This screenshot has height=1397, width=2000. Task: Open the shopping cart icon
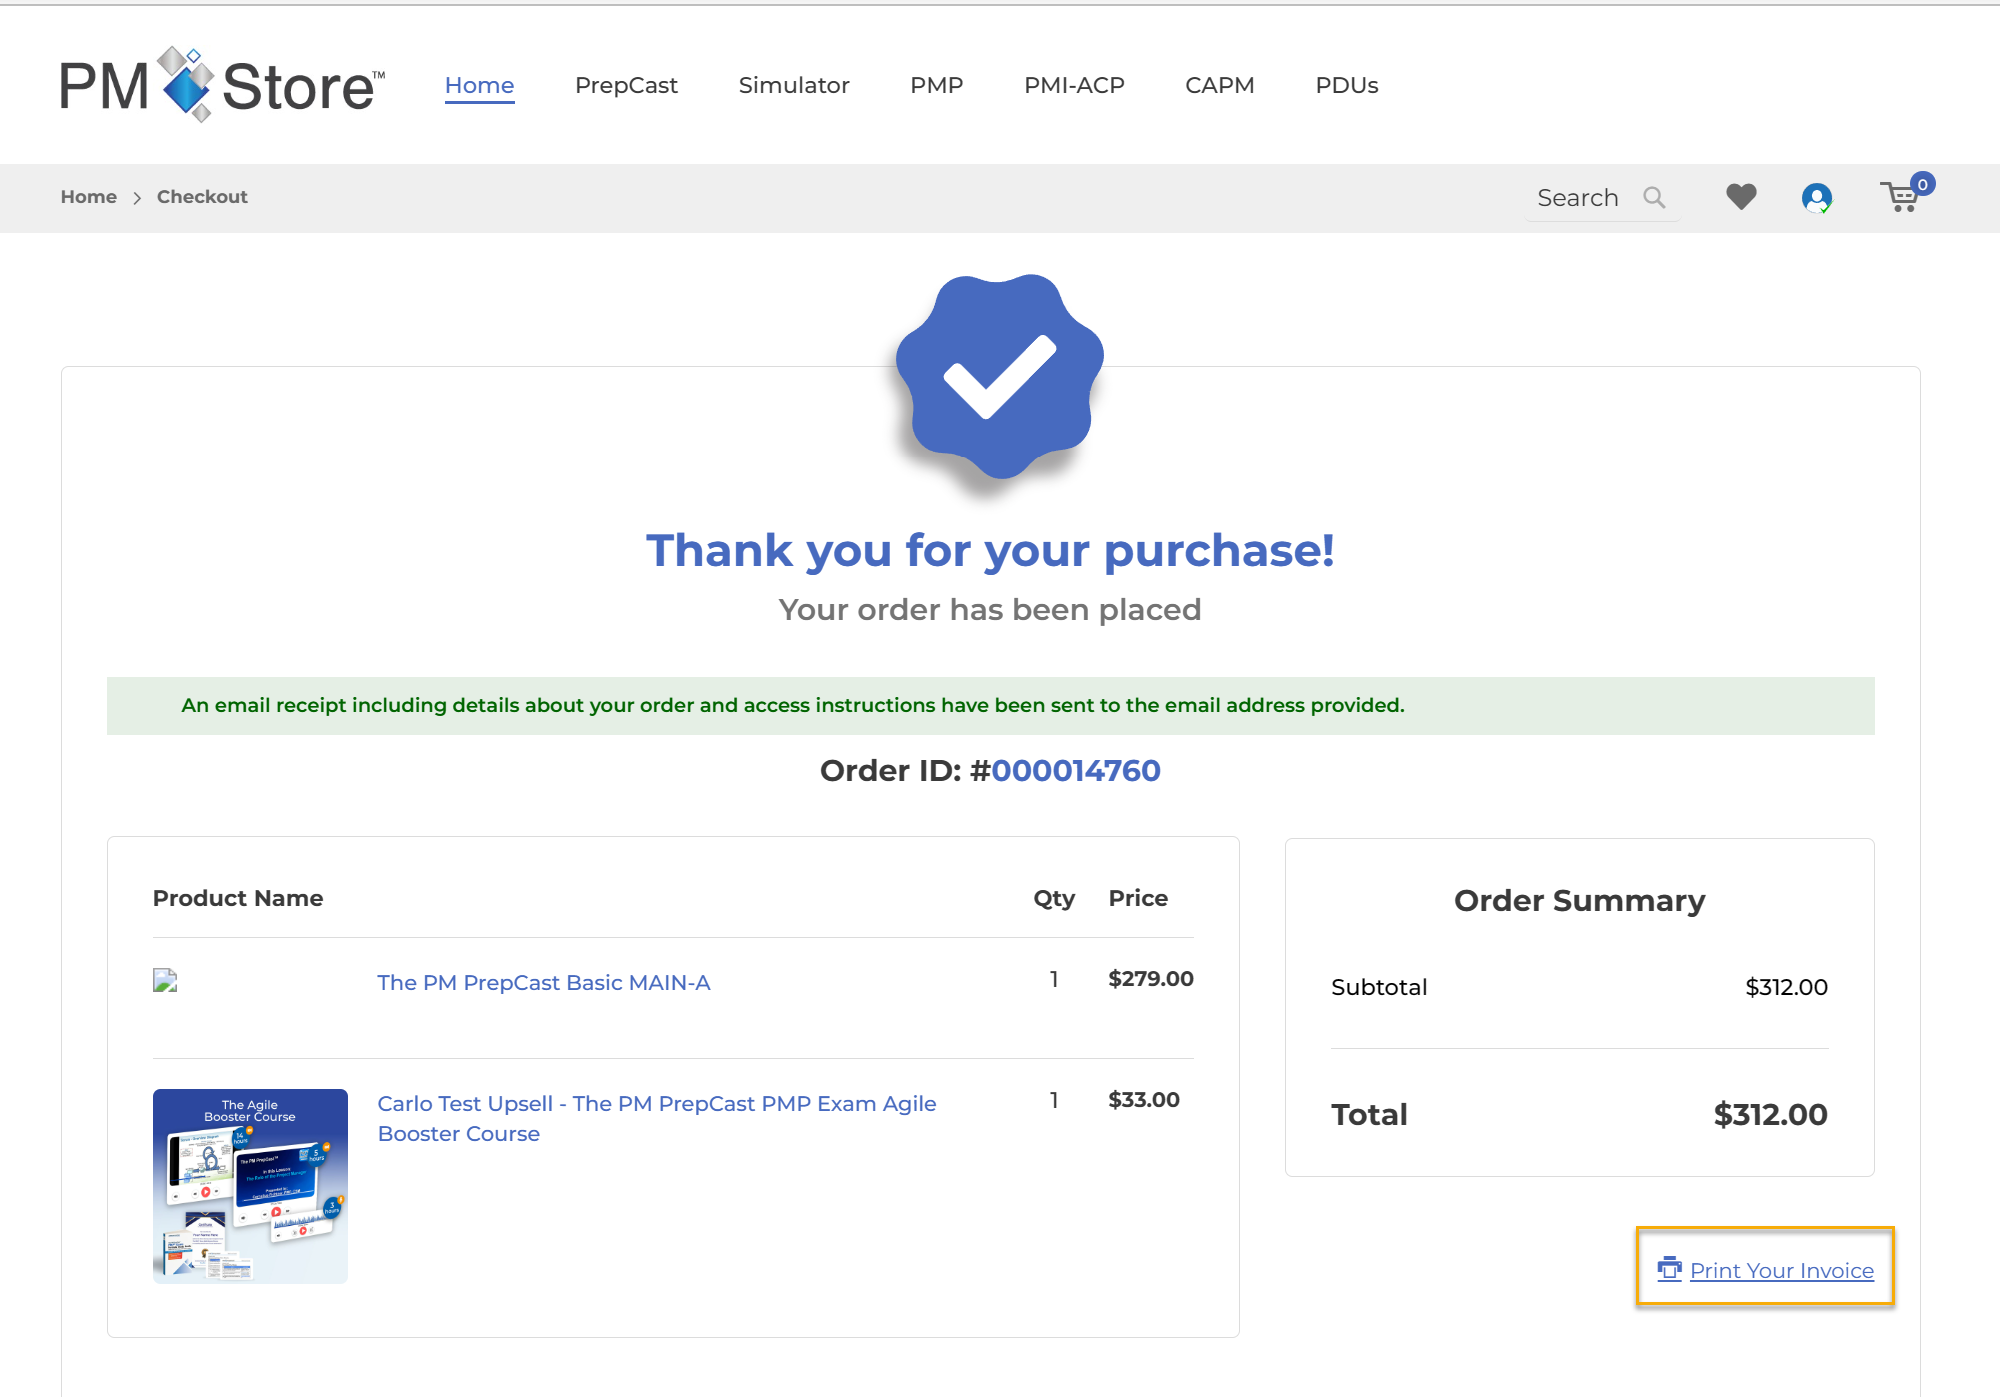click(x=1900, y=197)
